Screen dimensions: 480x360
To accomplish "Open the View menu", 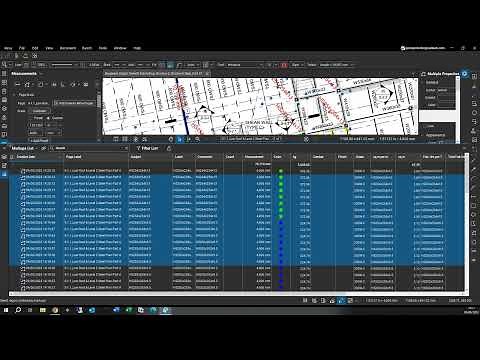I will coord(49,48).
